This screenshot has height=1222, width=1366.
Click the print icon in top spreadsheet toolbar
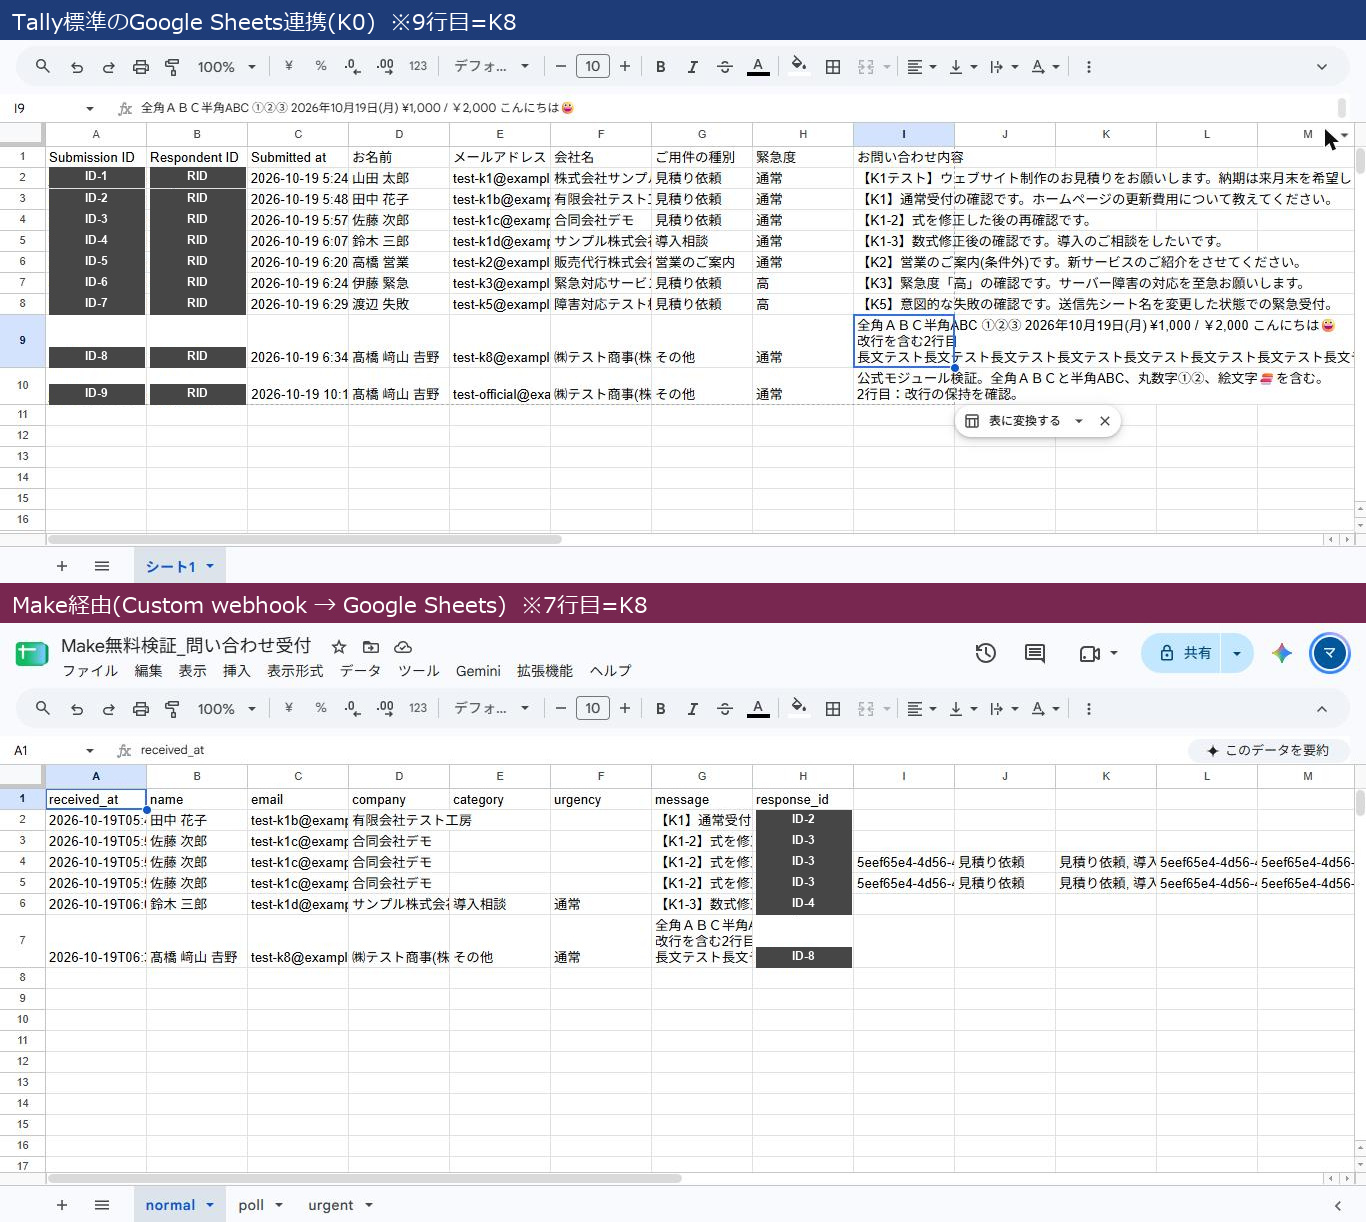[x=141, y=67]
